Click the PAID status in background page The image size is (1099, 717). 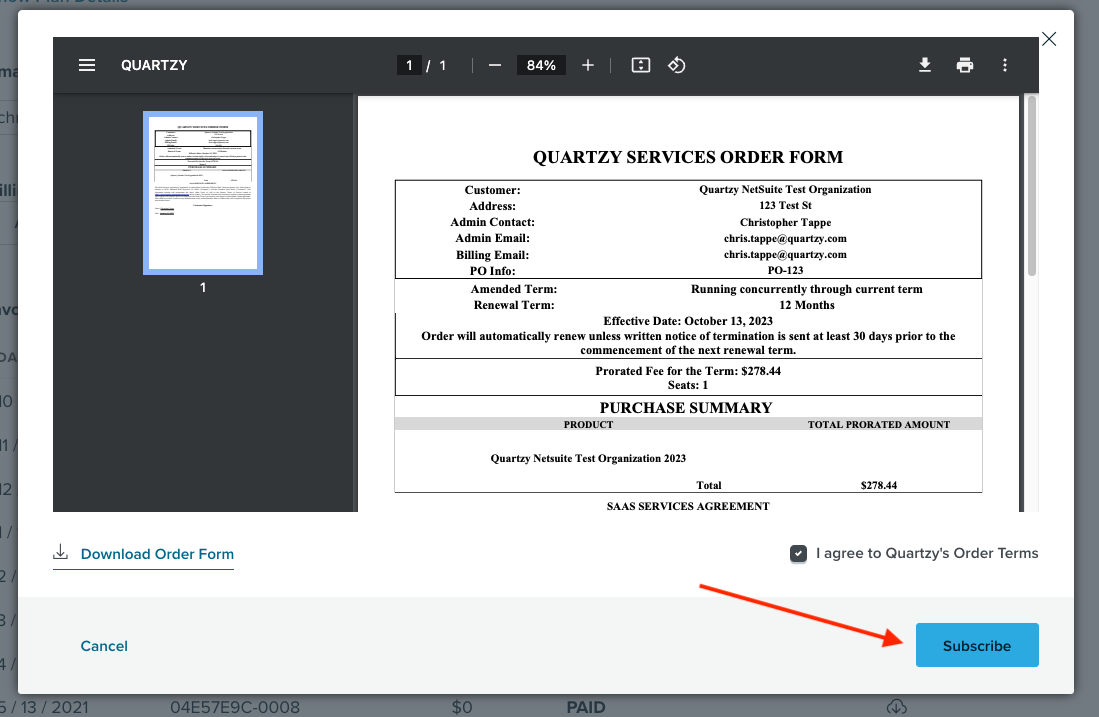click(586, 707)
